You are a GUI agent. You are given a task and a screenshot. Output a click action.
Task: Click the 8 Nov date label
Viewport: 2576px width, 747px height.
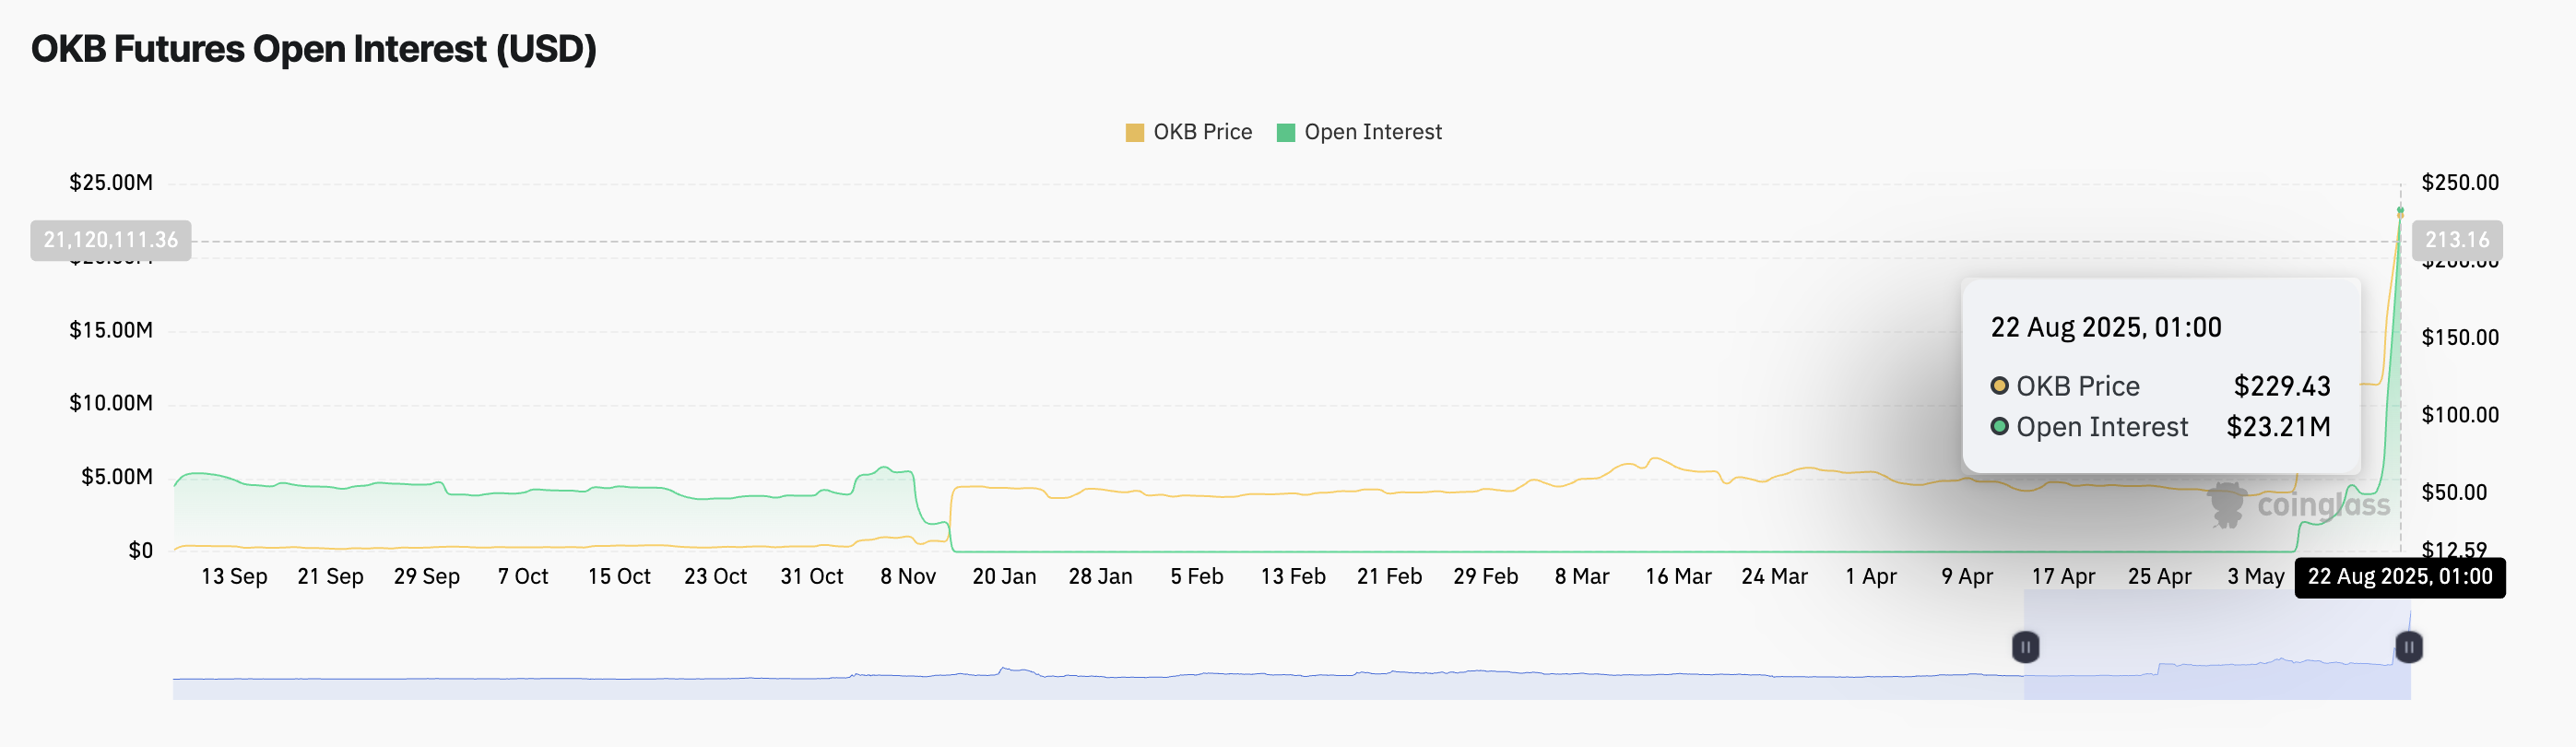point(908,577)
